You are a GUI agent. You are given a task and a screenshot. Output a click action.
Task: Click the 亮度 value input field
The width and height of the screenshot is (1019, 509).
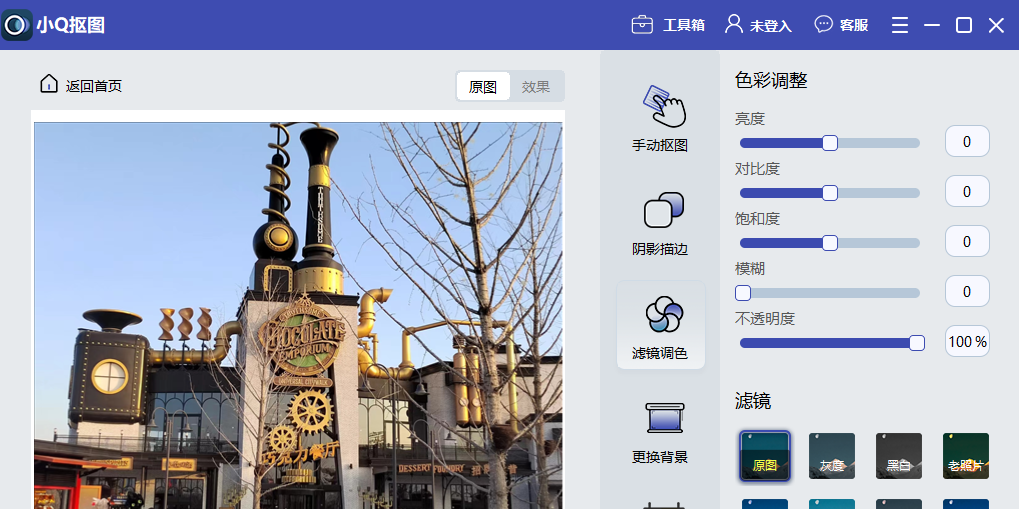pyautogui.click(x=967, y=141)
